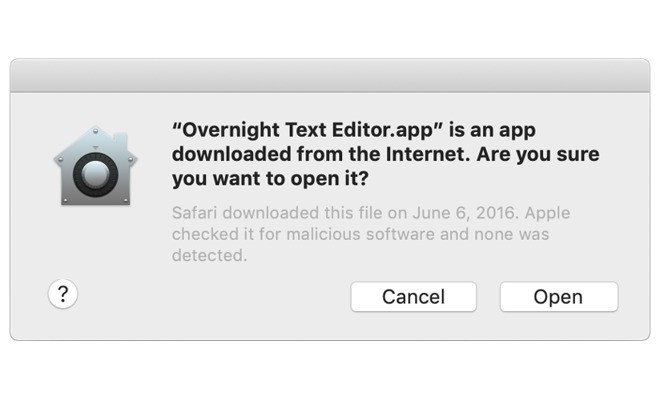Click the Open button to launch the app
This screenshot has height=400, width=660.
click(559, 297)
